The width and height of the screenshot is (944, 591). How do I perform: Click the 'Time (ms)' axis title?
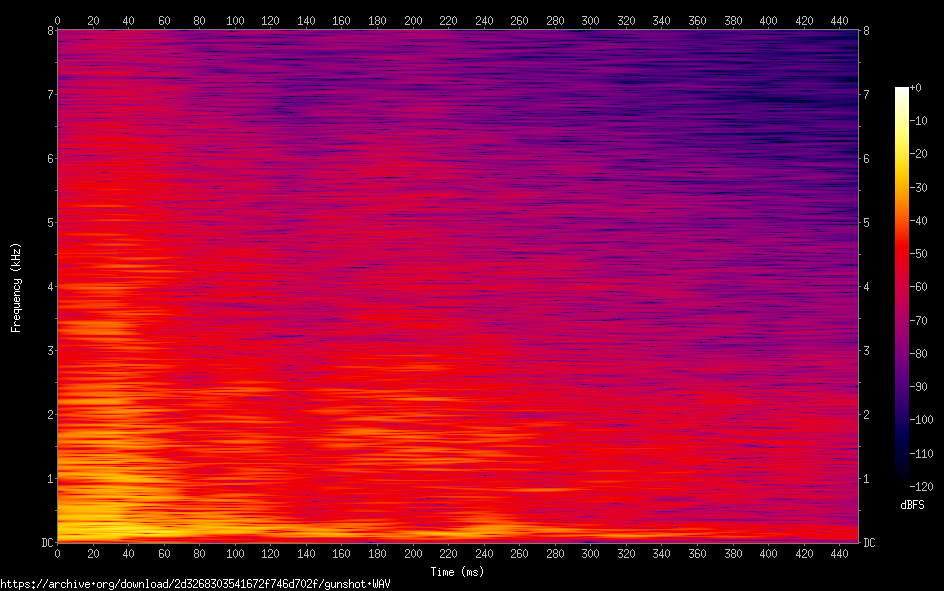tap(457, 572)
